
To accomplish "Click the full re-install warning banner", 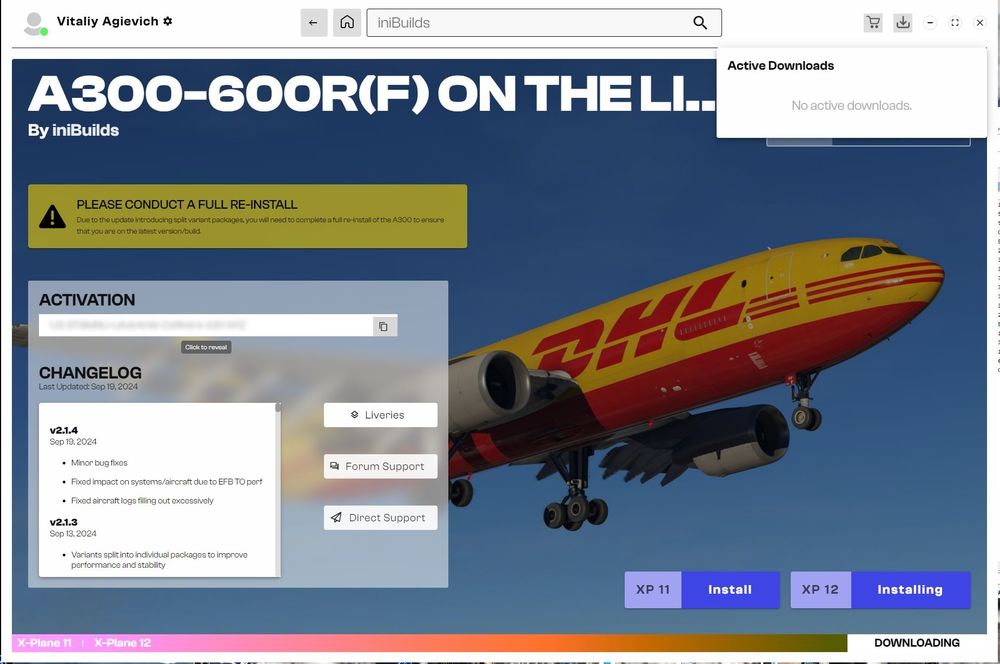I will pyautogui.click(x=247, y=216).
